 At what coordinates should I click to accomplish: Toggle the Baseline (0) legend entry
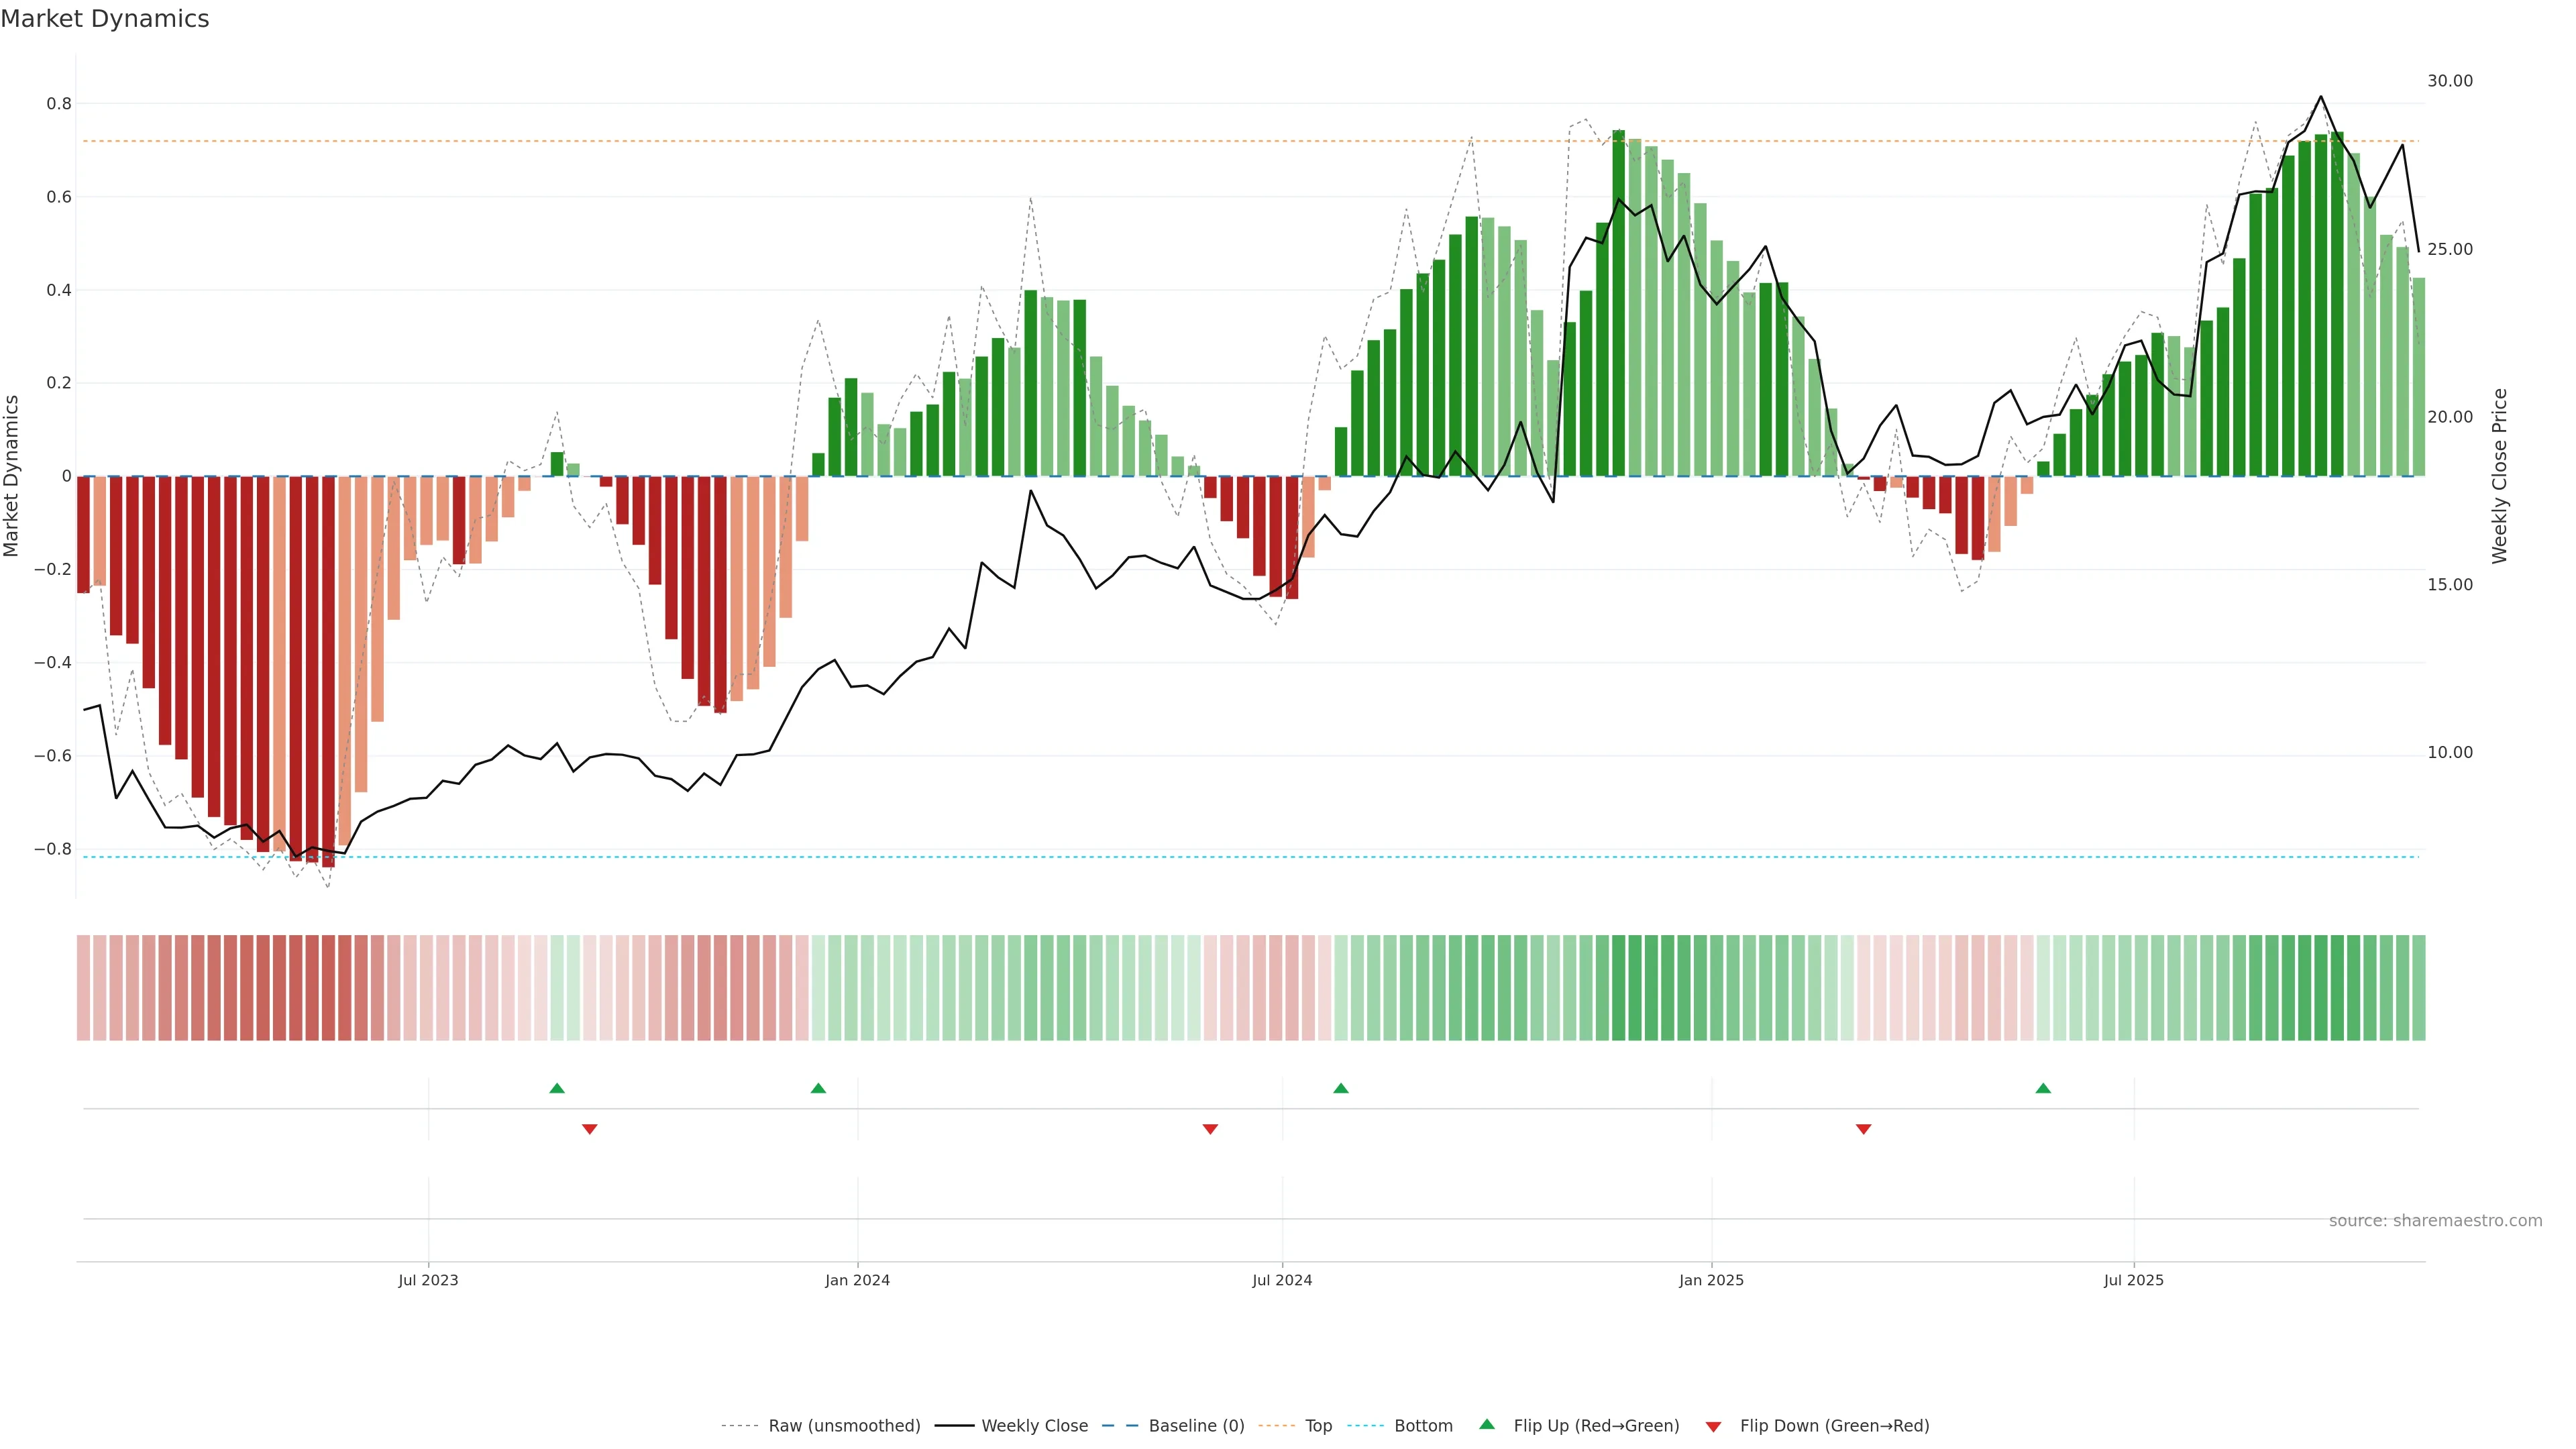coord(1196,1426)
